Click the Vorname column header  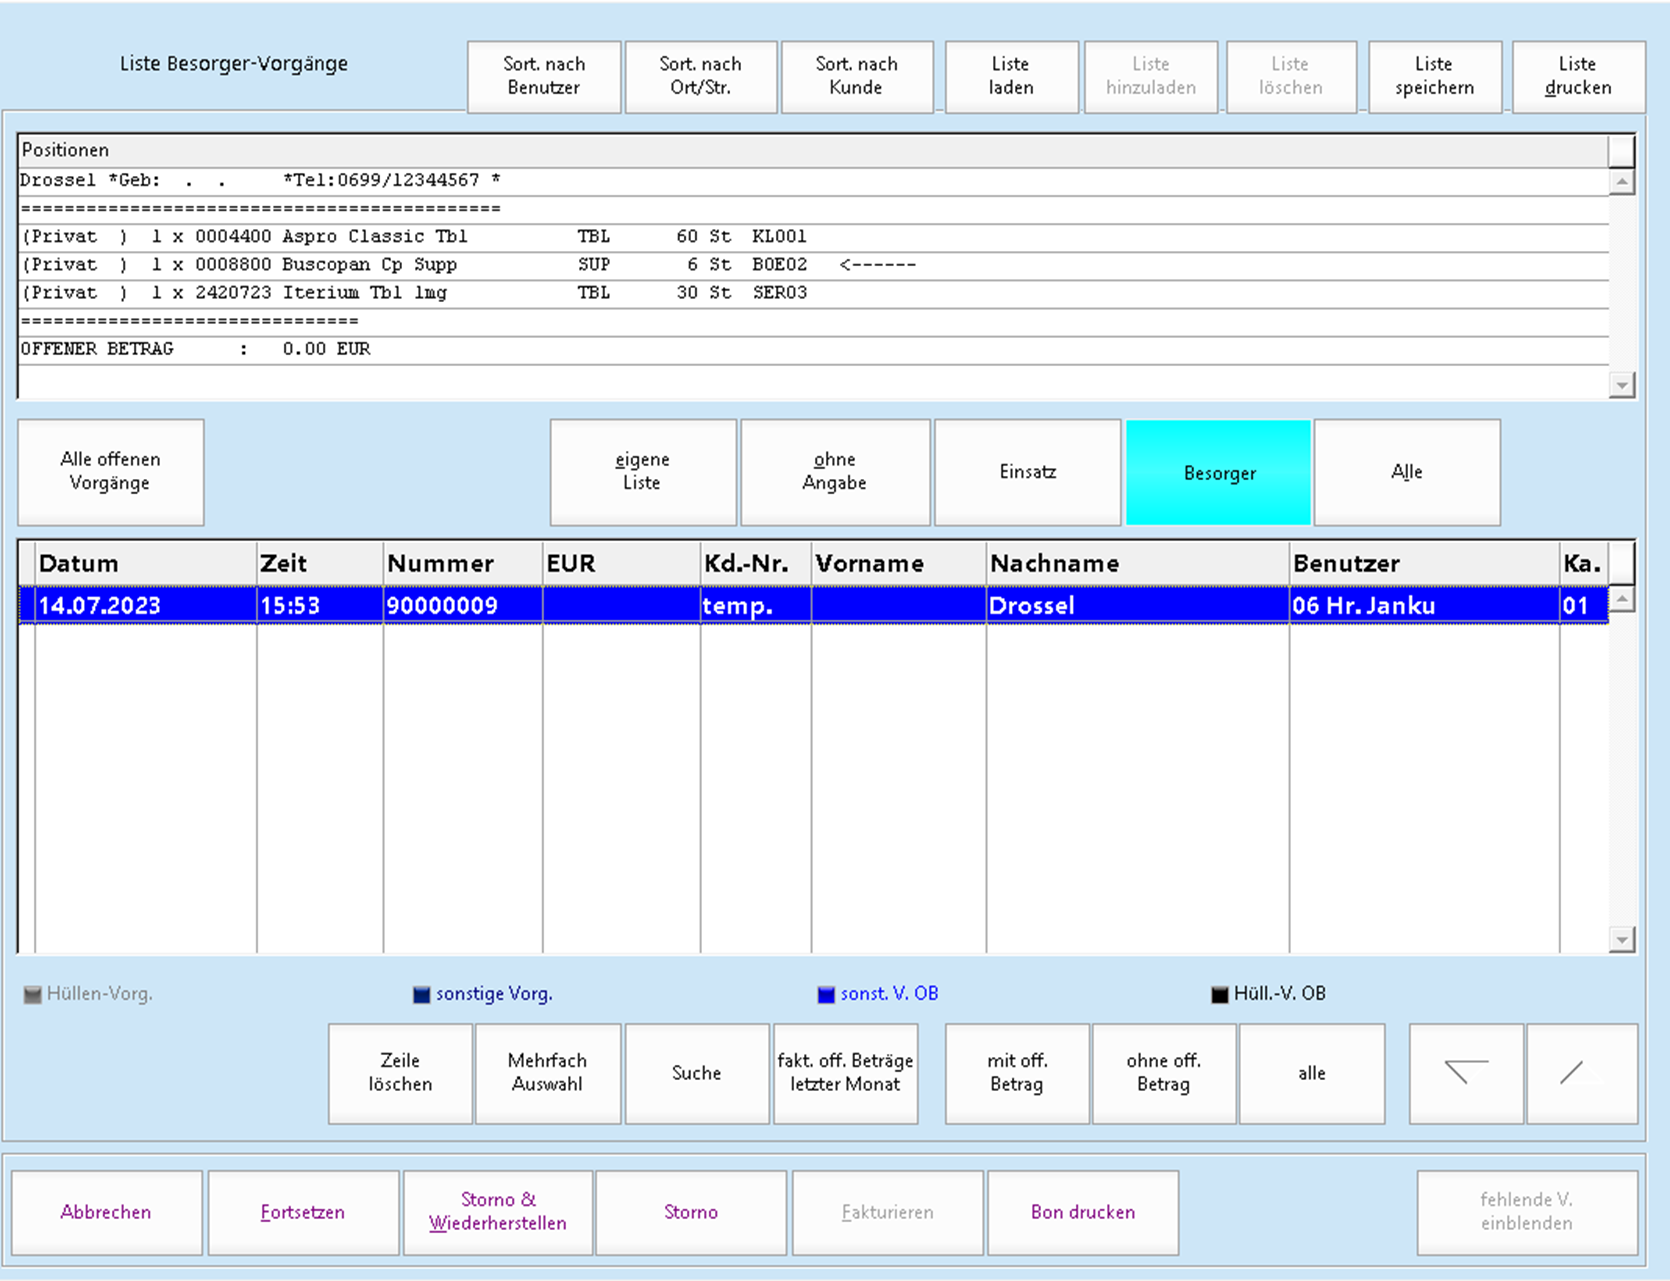(899, 563)
